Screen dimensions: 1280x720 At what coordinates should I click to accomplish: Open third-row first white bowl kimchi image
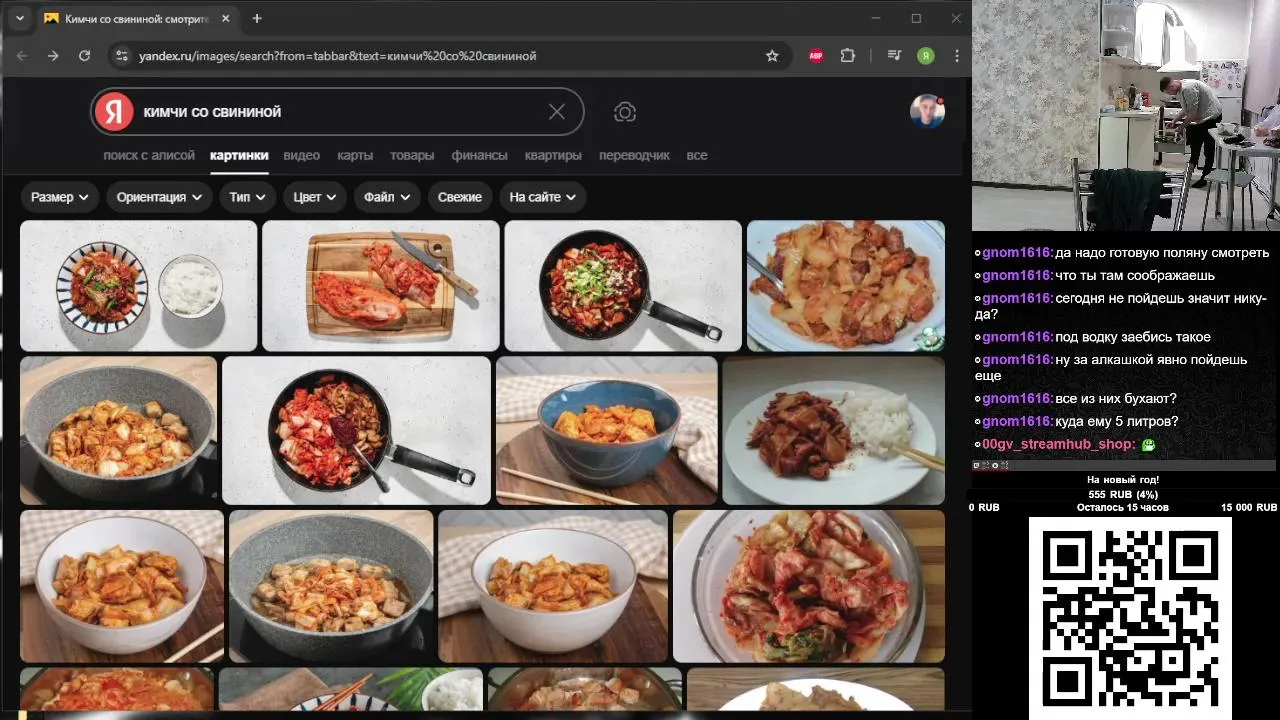tap(122, 587)
